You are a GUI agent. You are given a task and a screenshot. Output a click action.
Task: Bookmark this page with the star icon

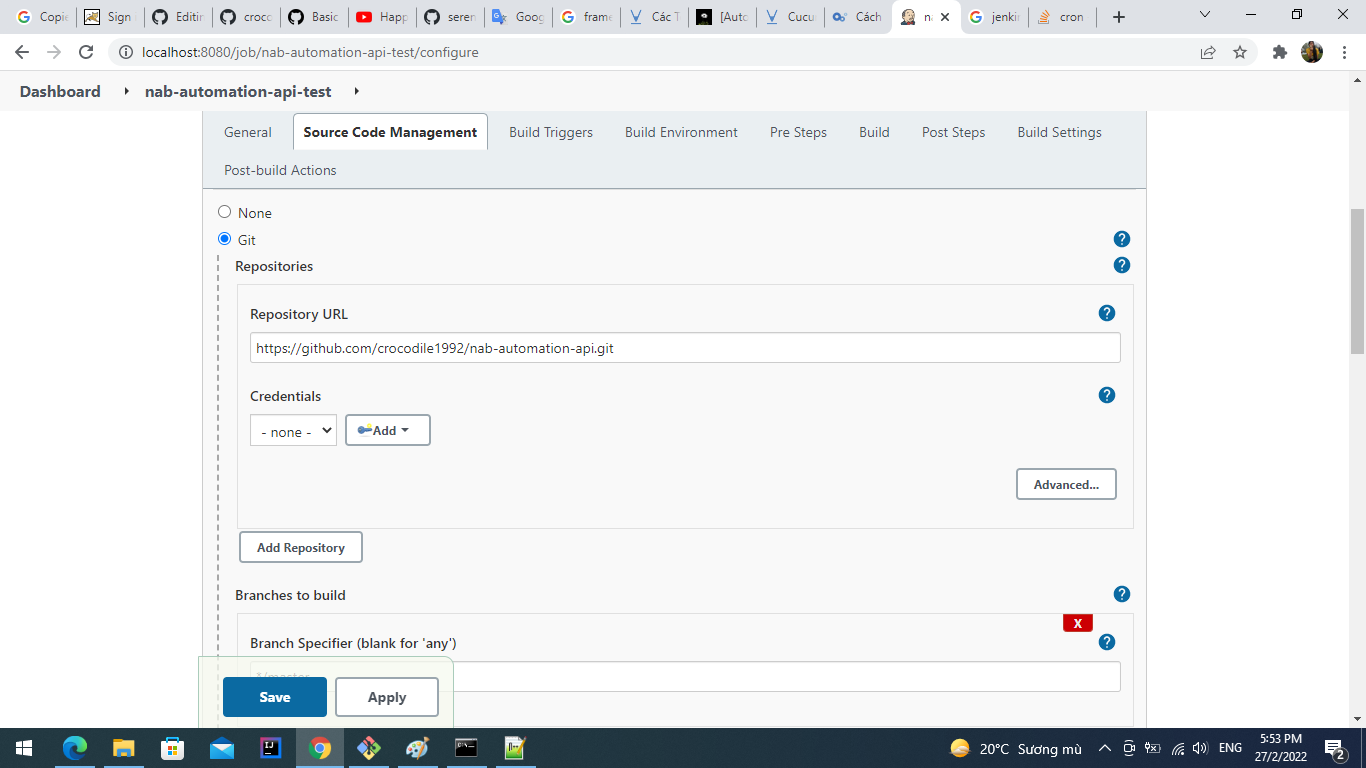1240,52
